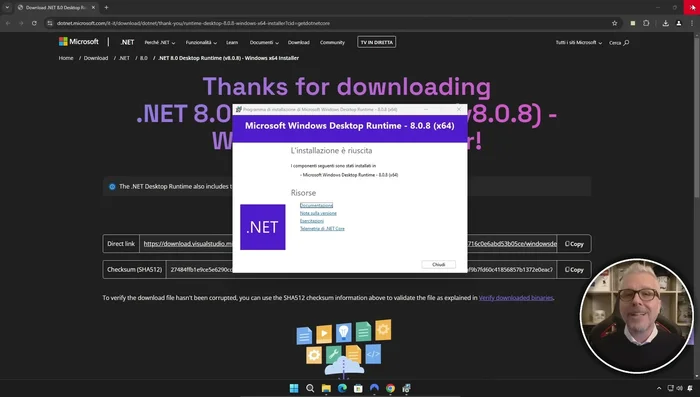
Task: Bookmark the page with the star icon
Action: pos(614,23)
